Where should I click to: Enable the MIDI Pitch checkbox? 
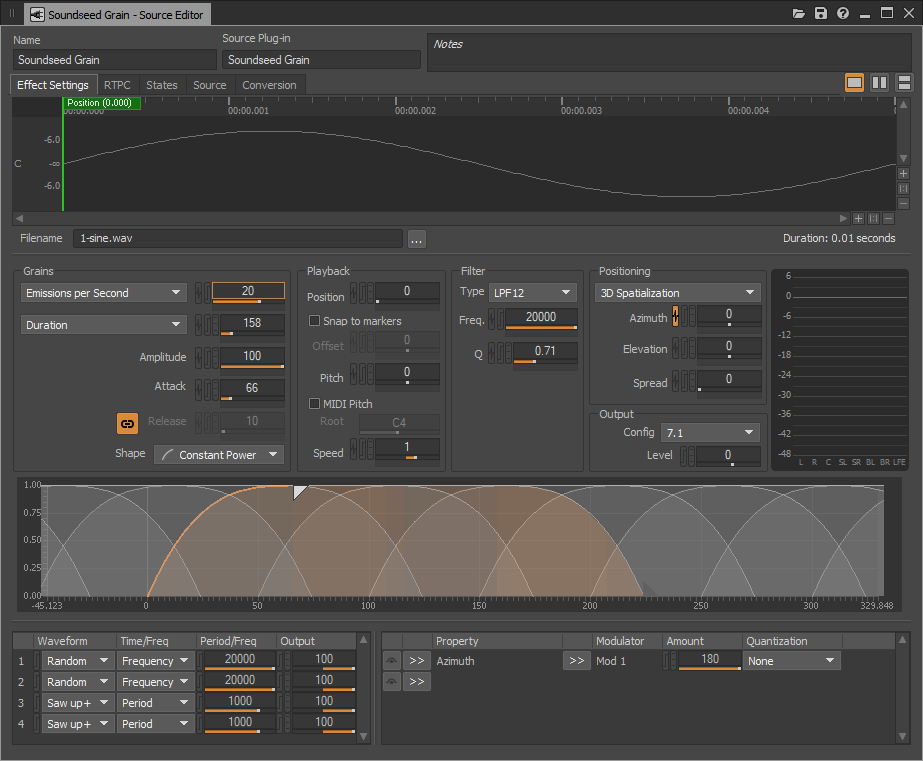pos(315,403)
